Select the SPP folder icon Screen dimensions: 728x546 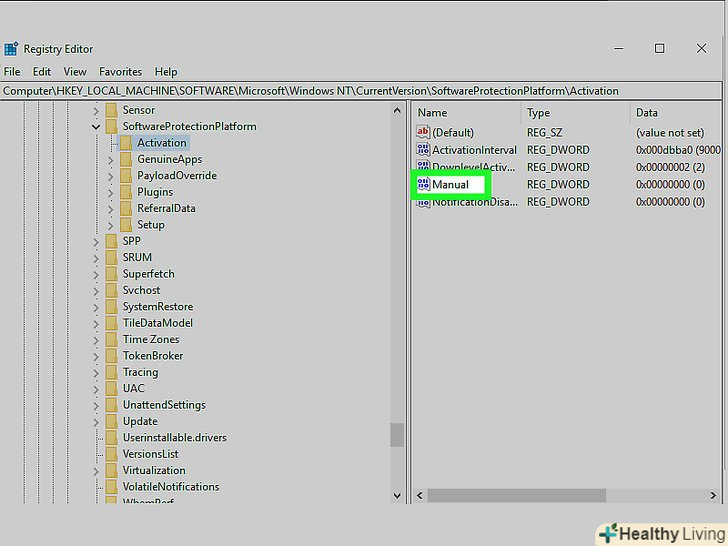111,241
